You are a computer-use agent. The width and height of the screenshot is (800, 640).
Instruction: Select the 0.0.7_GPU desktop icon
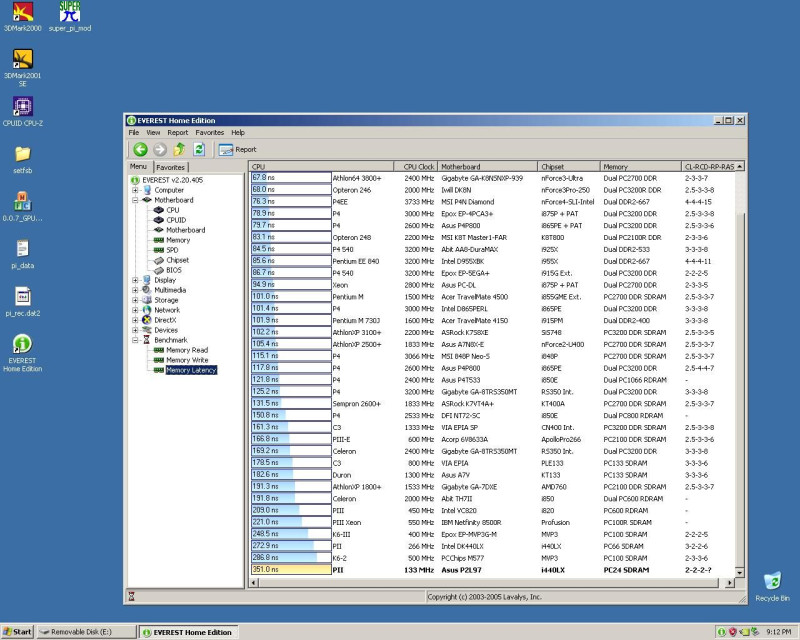tap(22, 207)
